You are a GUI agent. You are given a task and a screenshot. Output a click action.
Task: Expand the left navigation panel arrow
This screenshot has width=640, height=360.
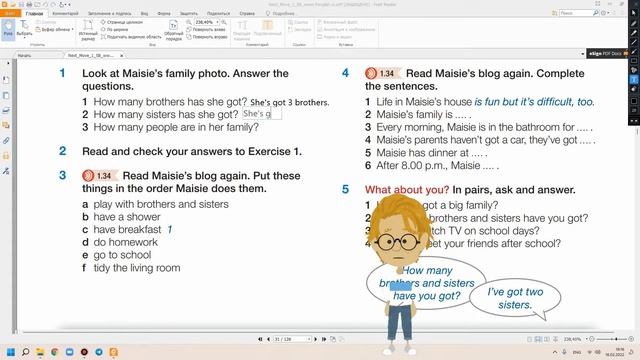pyautogui.click(x=8, y=64)
